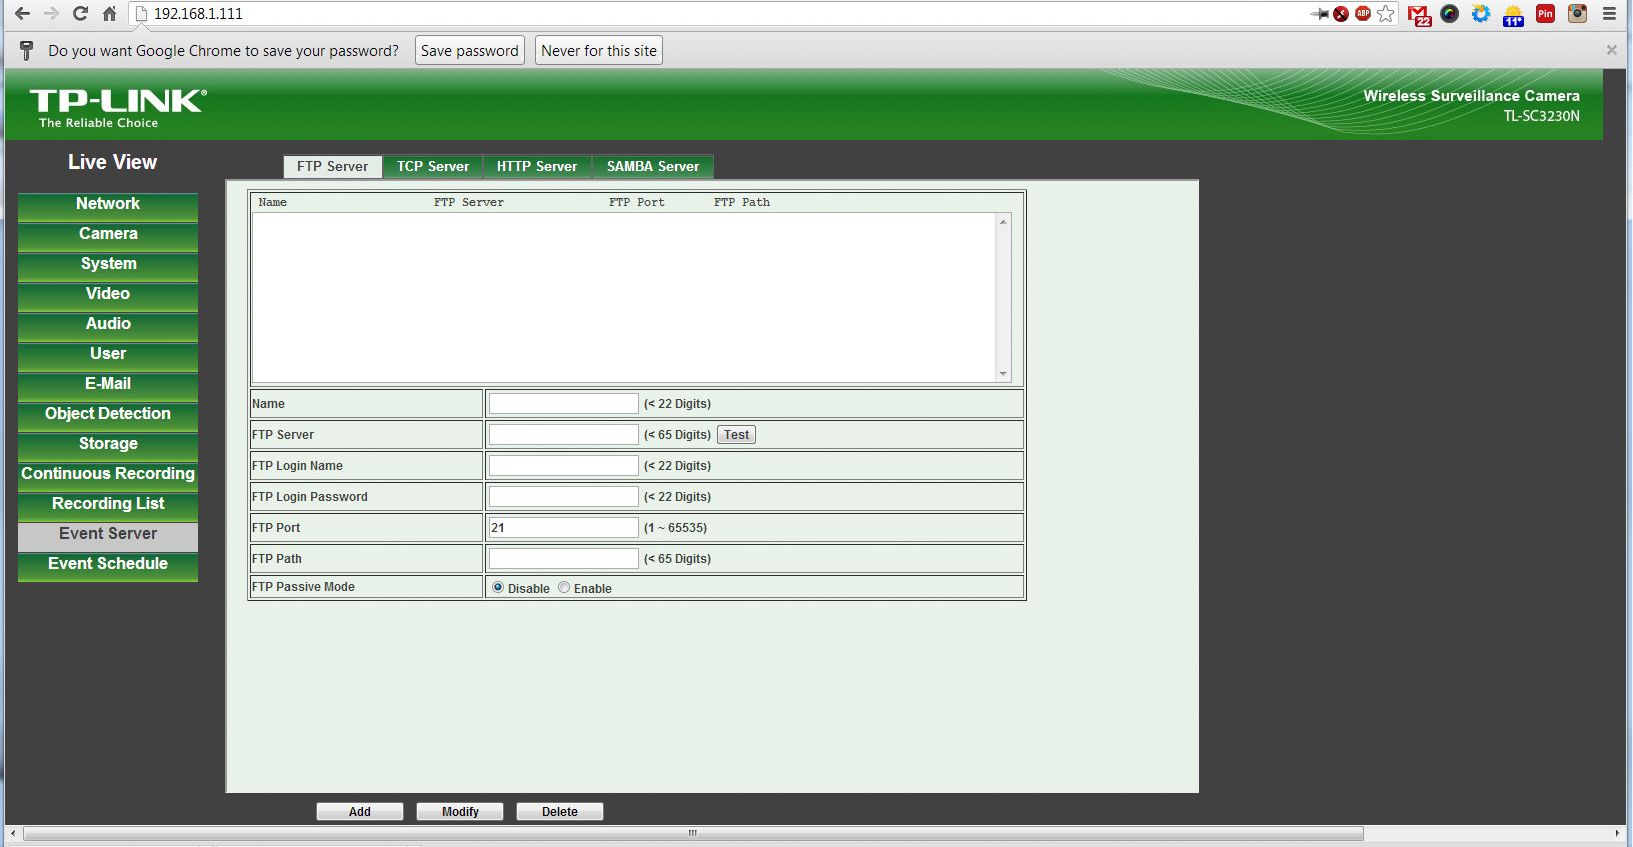Image resolution: width=1633 pixels, height=847 pixels.
Task: Go to the browser home page icon
Action: [109, 14]
